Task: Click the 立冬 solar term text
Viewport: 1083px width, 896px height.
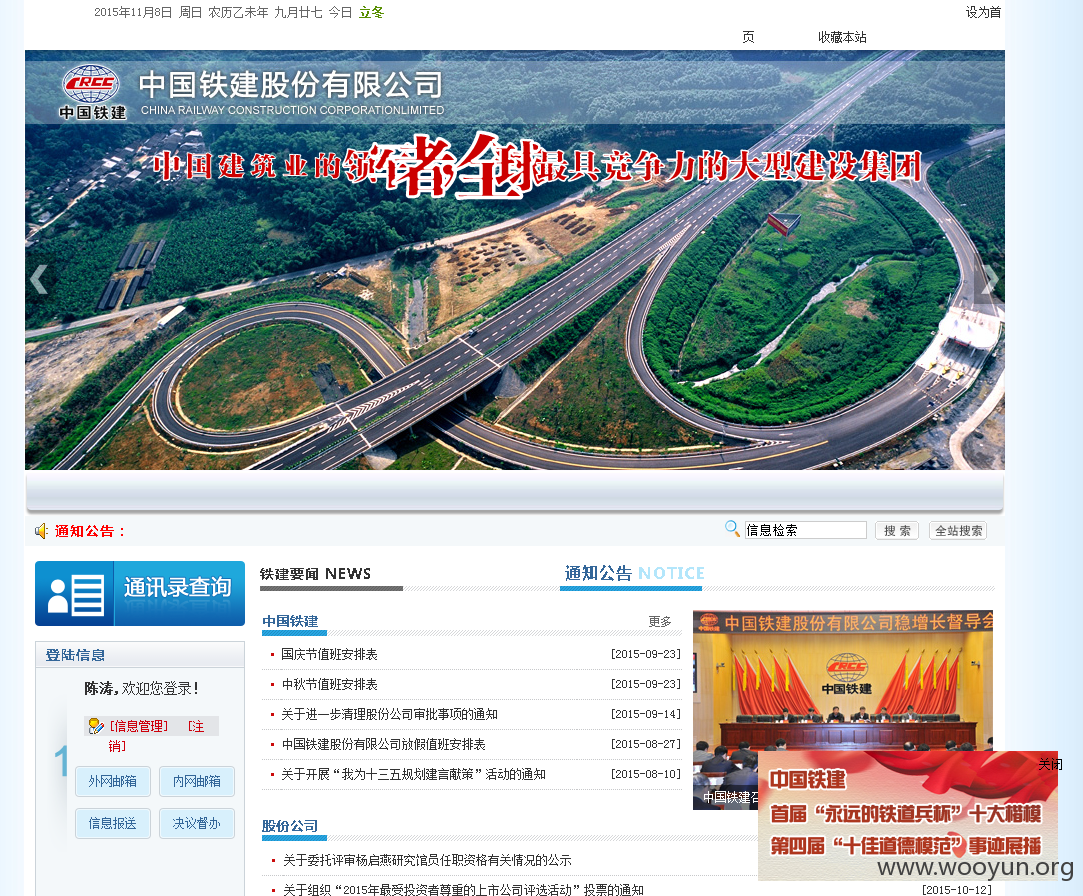Action: click(371, 12)
